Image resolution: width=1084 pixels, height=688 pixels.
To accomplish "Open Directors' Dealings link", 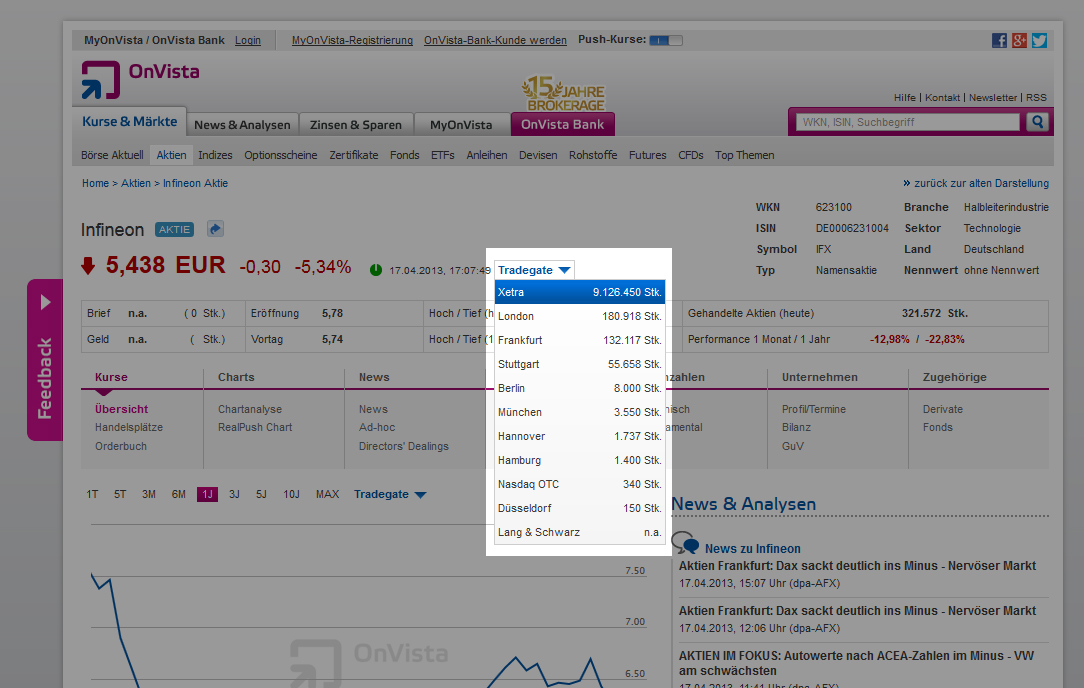I will 404,446.
